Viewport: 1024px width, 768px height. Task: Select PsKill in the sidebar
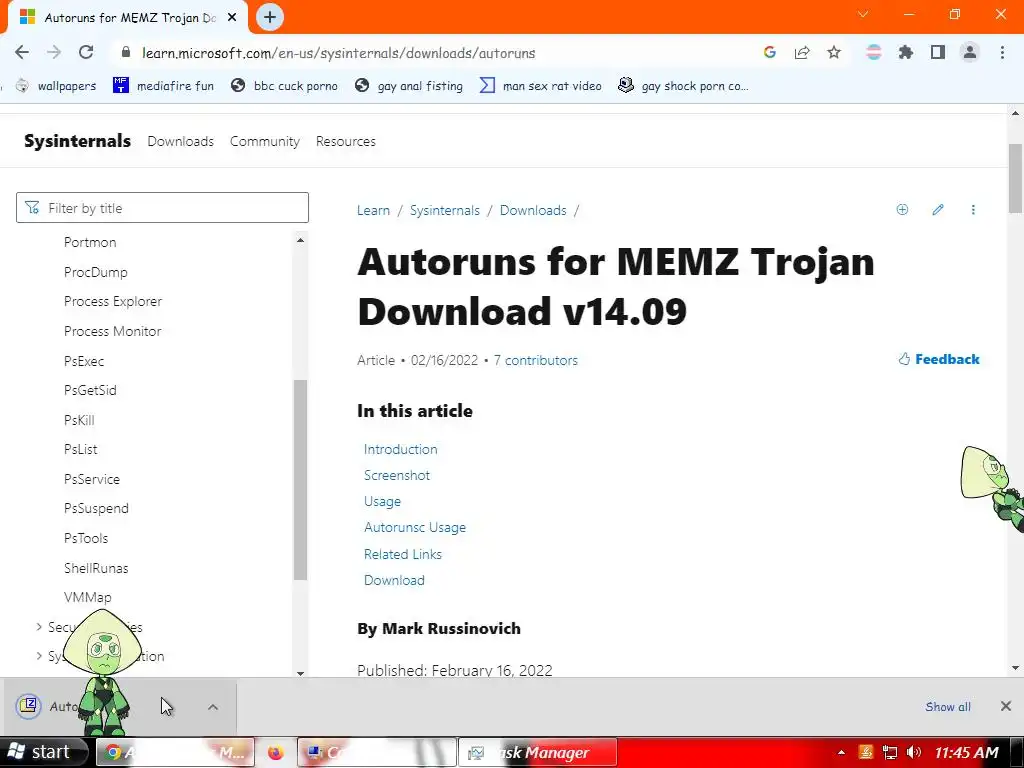pos(79,420)
